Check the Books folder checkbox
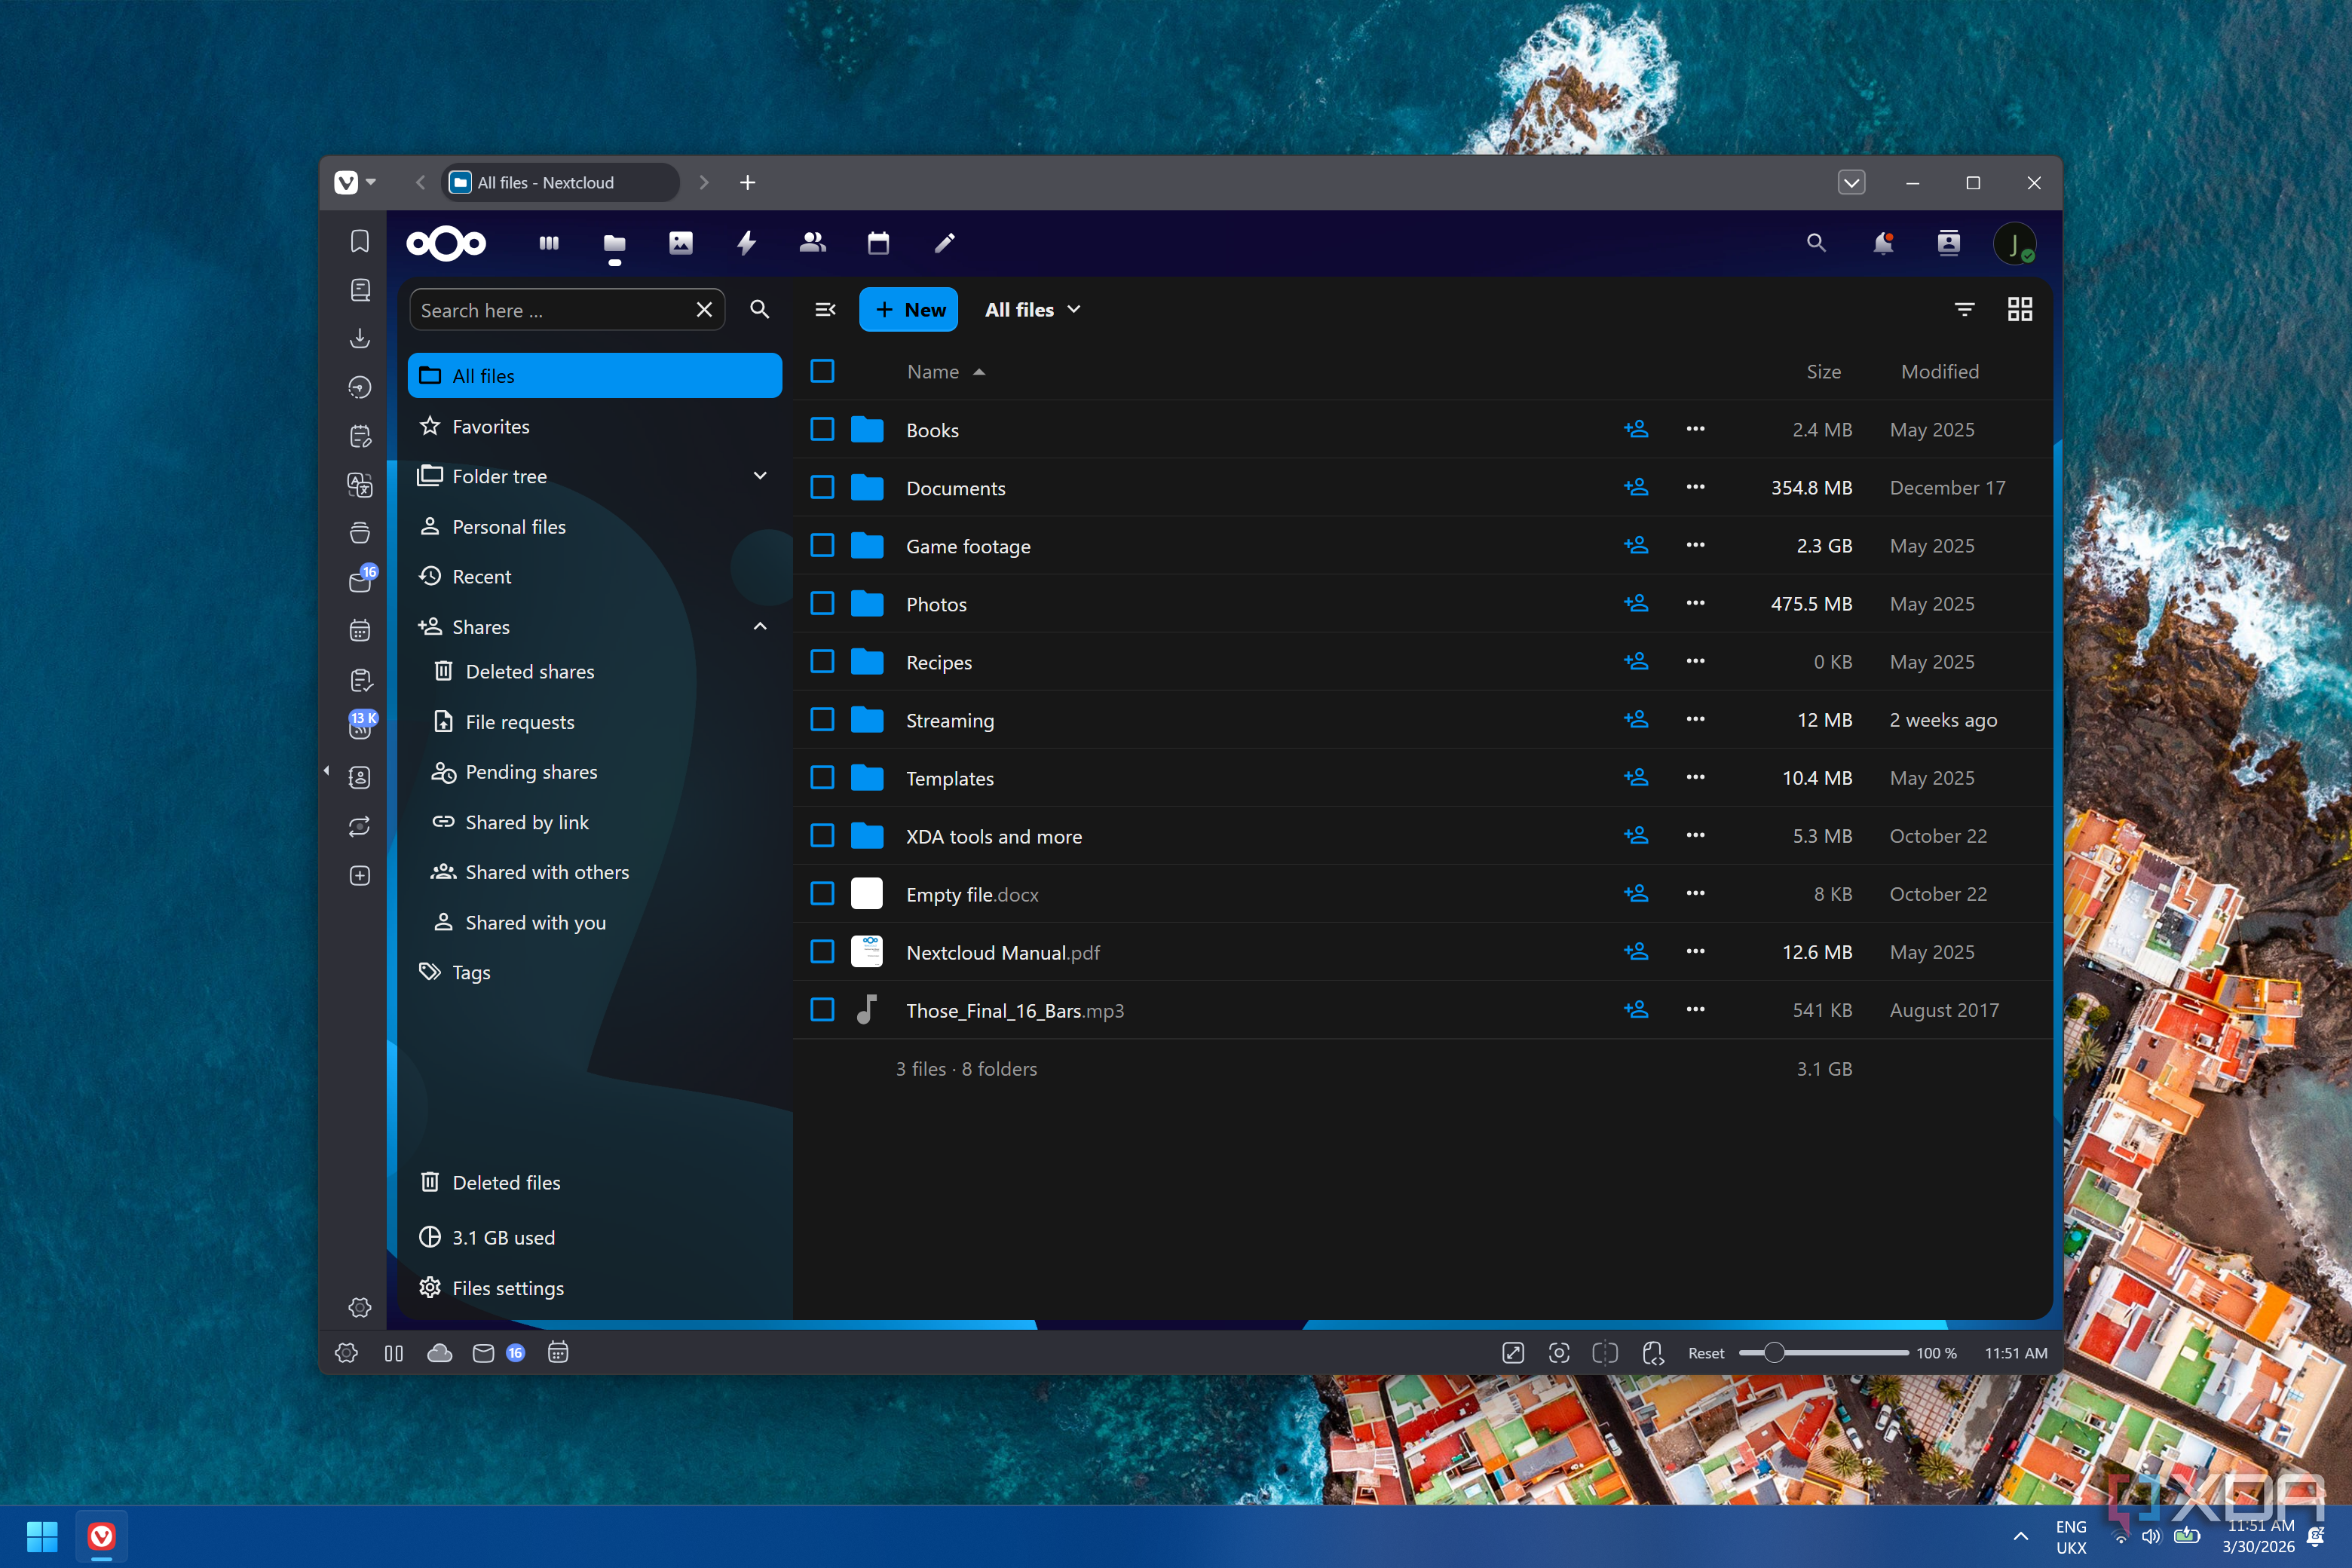The image size is (2352, 1568). point(822,429)
